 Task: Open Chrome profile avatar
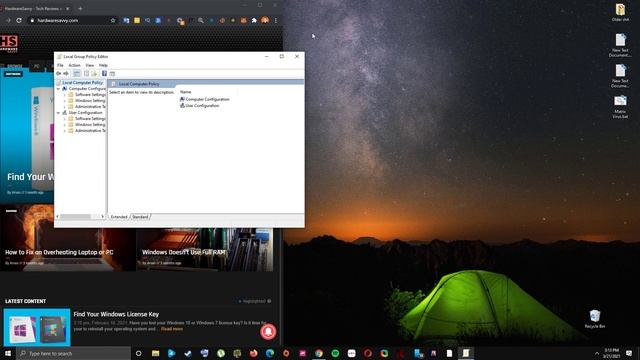[265, 20]
